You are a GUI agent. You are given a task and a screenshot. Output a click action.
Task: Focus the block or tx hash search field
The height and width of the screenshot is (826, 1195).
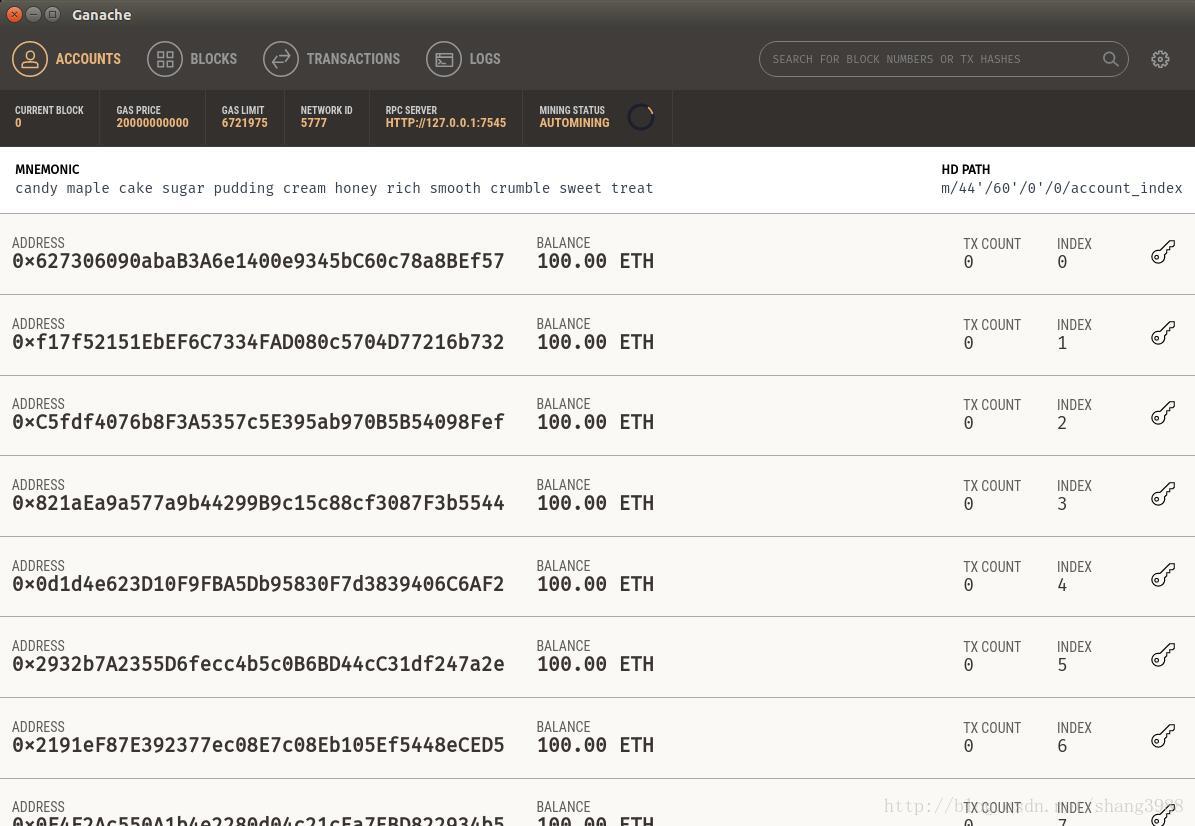pos(944,59)
